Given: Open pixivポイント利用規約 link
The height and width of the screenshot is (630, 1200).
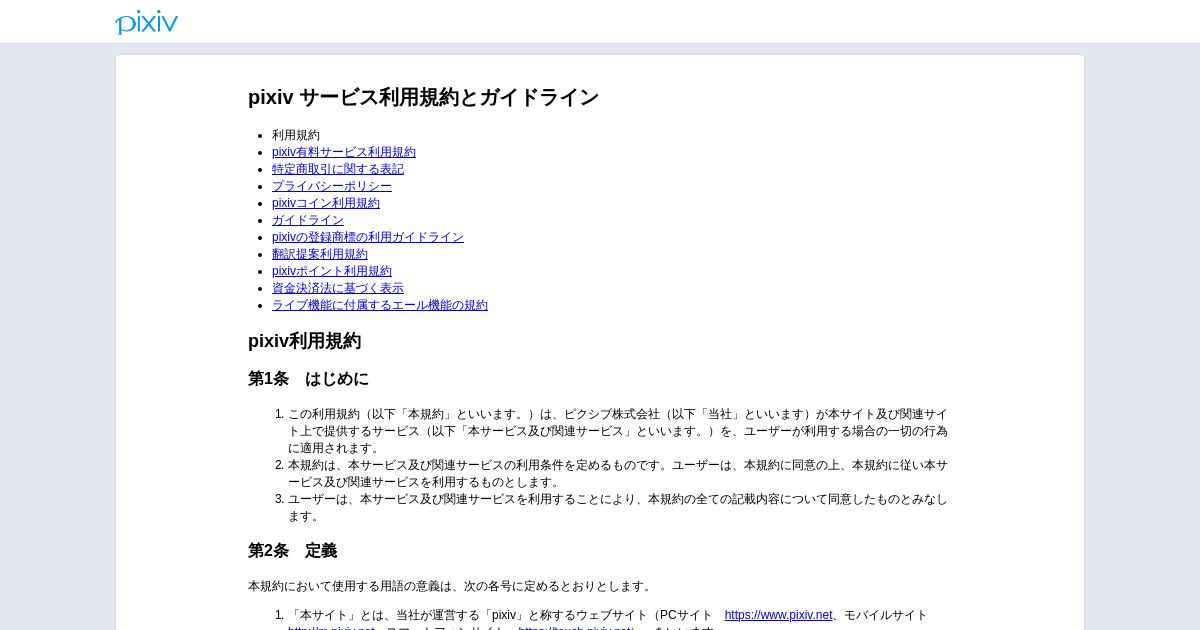Looking at the screenshot, I should tap(332, 271).
